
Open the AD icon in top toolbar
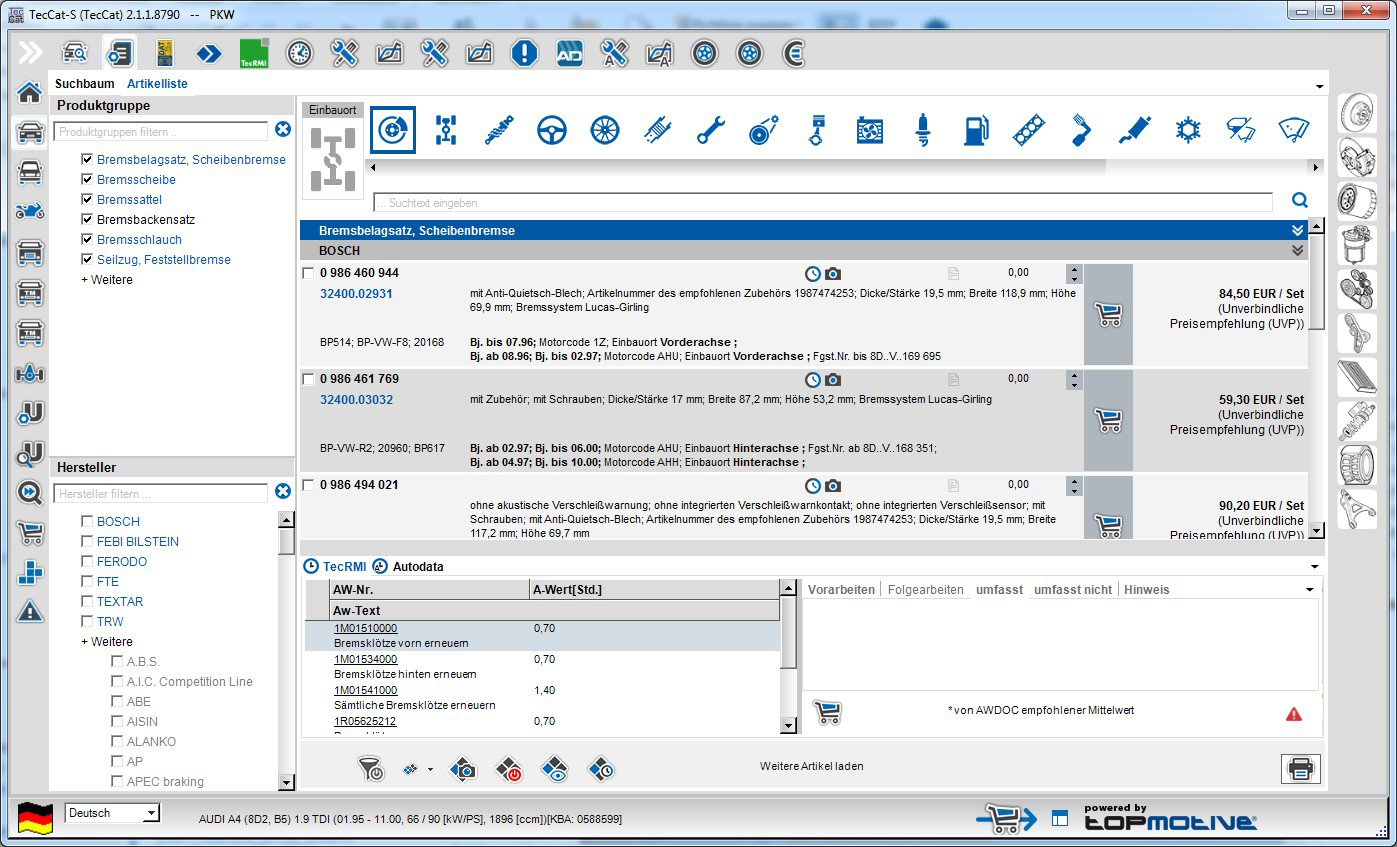[x=569, y=53]
